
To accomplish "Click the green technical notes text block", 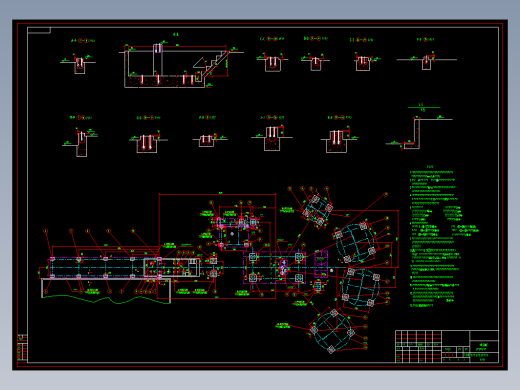I will (444, 236).
